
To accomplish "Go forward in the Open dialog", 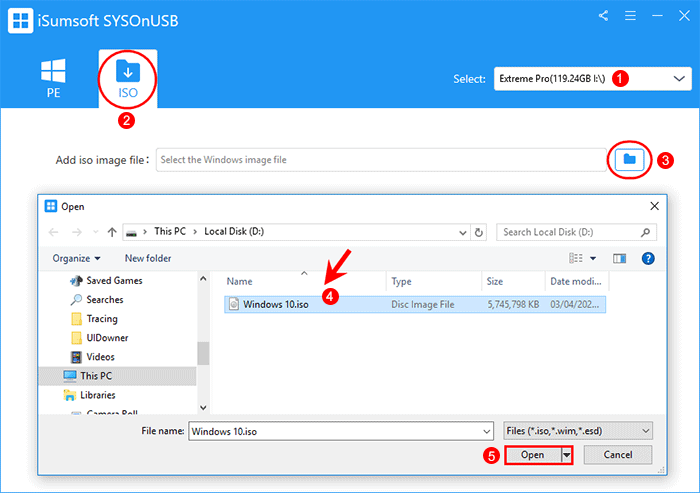I will pyautogui.click(x=77, y=232).
